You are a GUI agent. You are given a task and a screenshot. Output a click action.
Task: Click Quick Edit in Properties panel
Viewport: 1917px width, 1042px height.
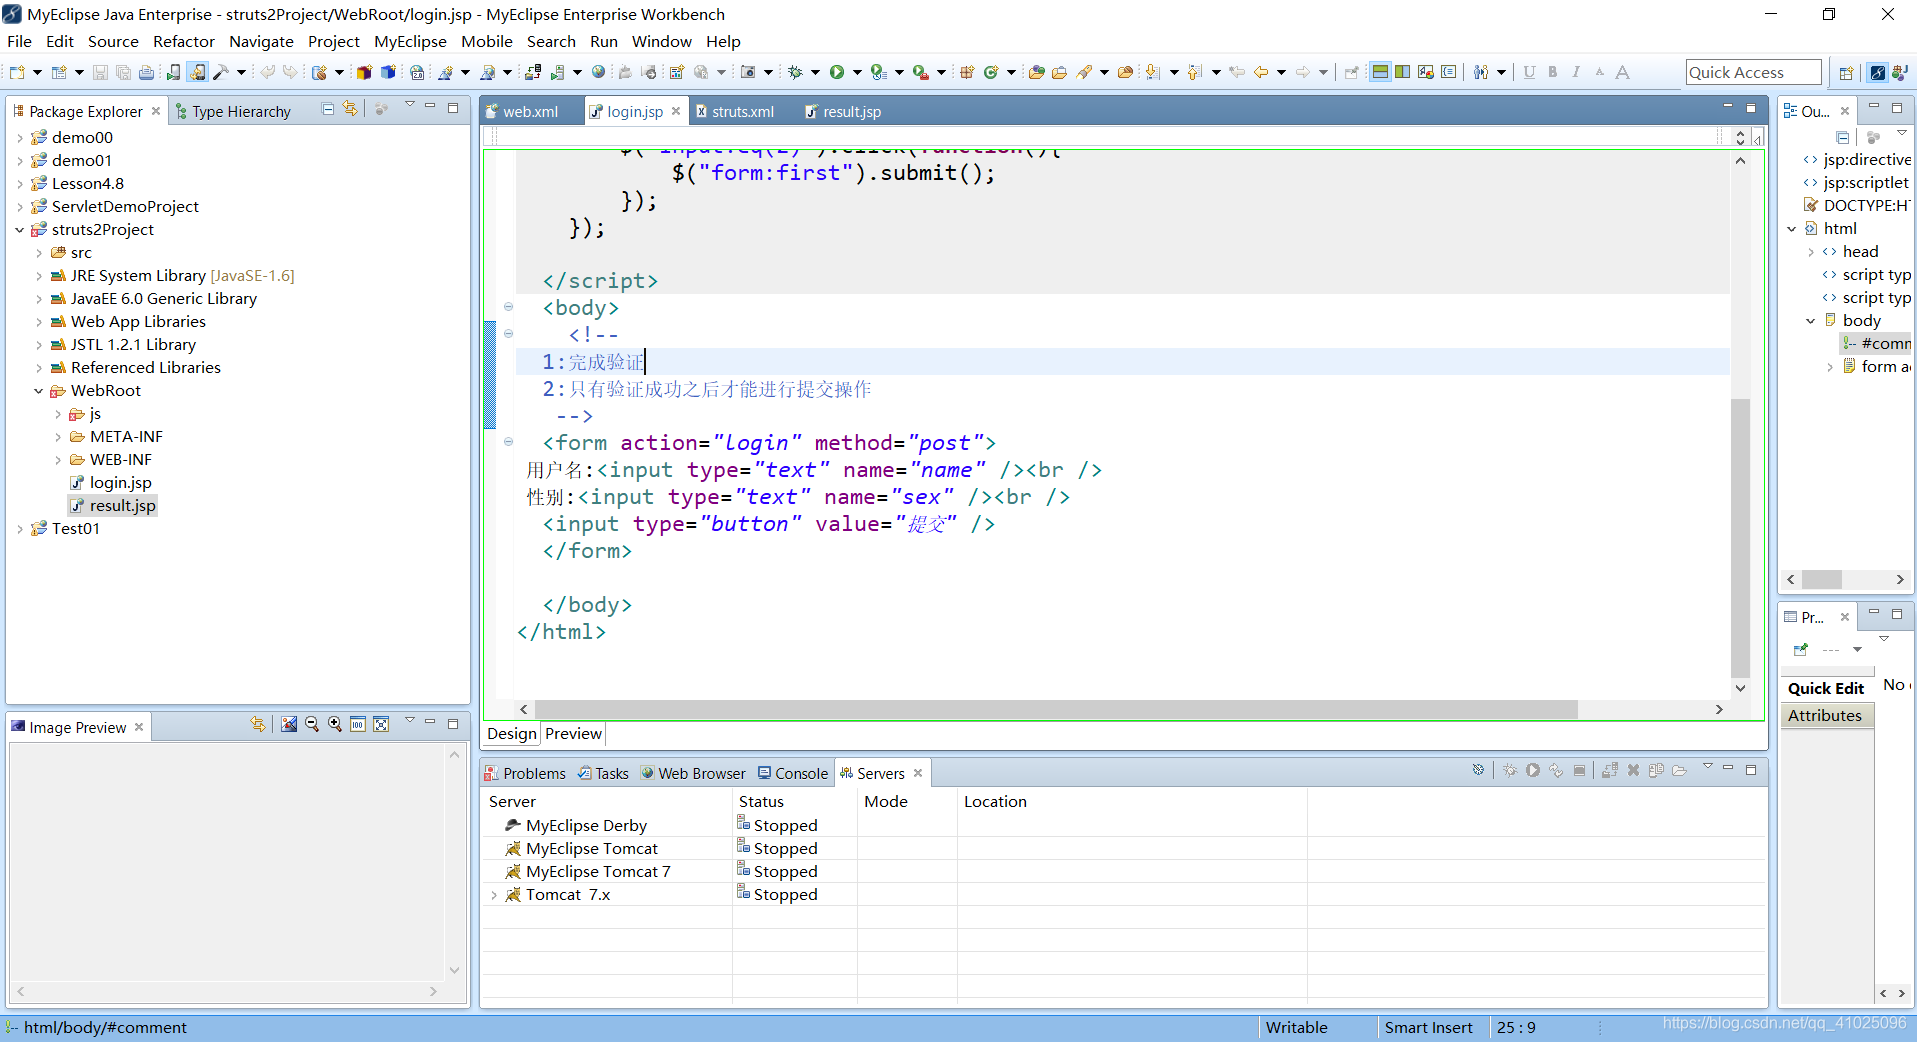pyautogui.click(x=1826, y=688)
